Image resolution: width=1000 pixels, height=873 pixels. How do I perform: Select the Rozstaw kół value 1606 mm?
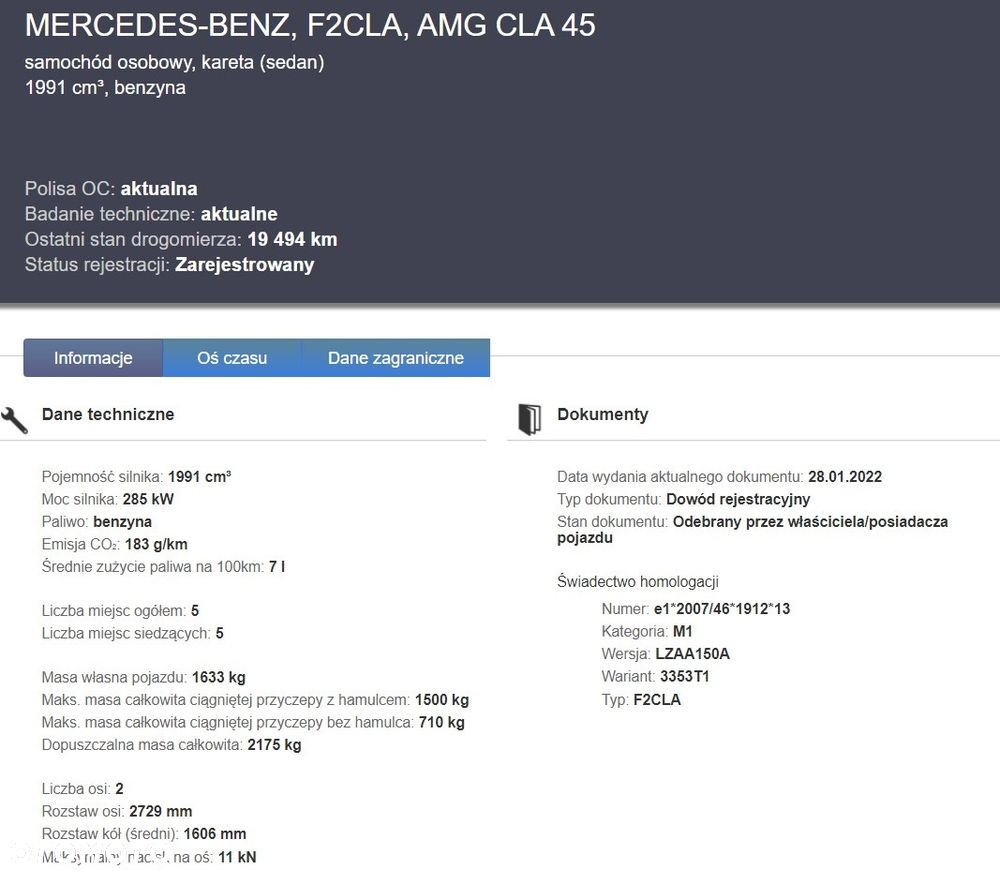click(215, 834)
